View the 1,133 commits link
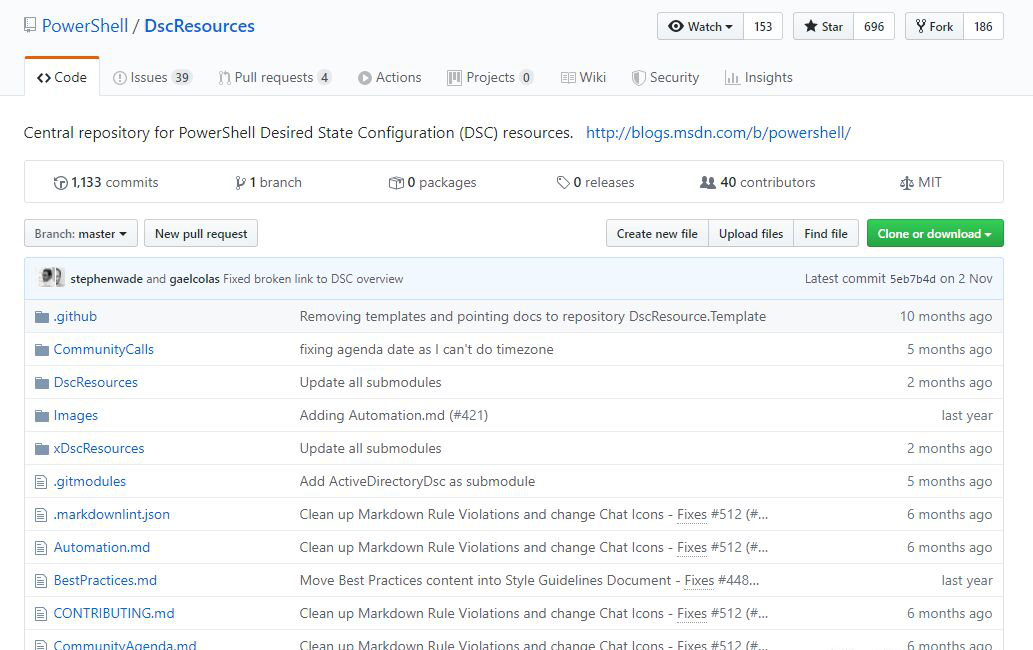The height and width of the screenshot is (650, 1033). coord(106,182)
